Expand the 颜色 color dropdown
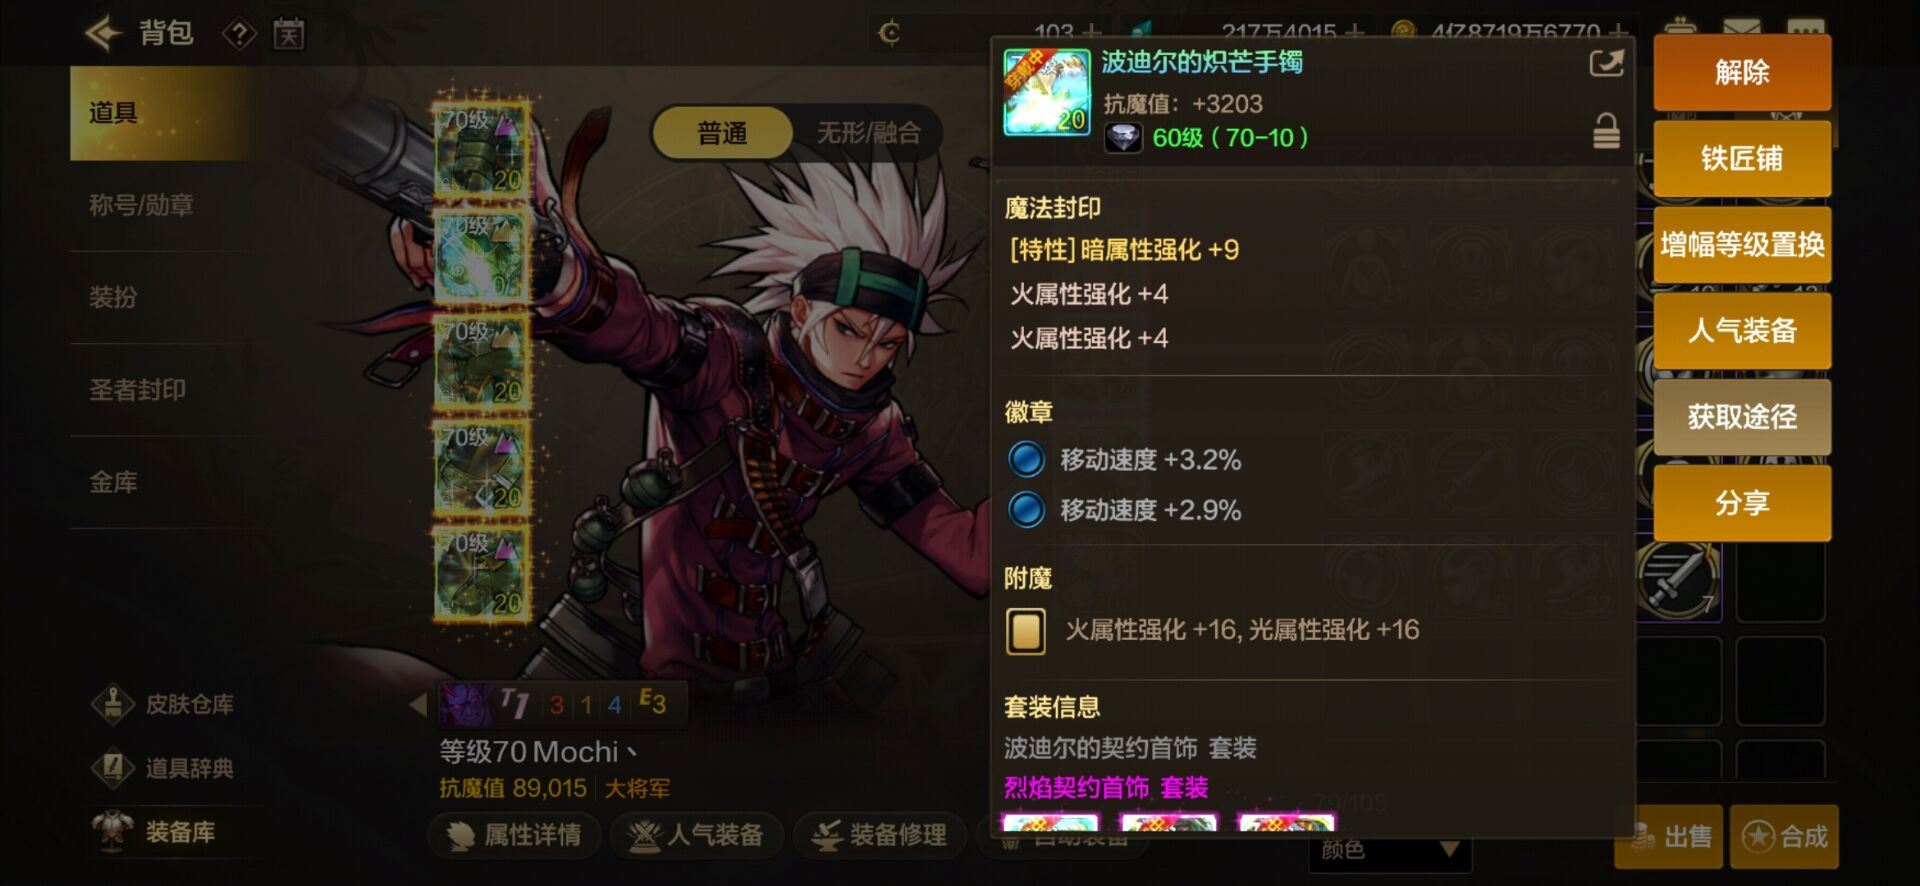The image size is (1920, 886). tap(1390, 850)
